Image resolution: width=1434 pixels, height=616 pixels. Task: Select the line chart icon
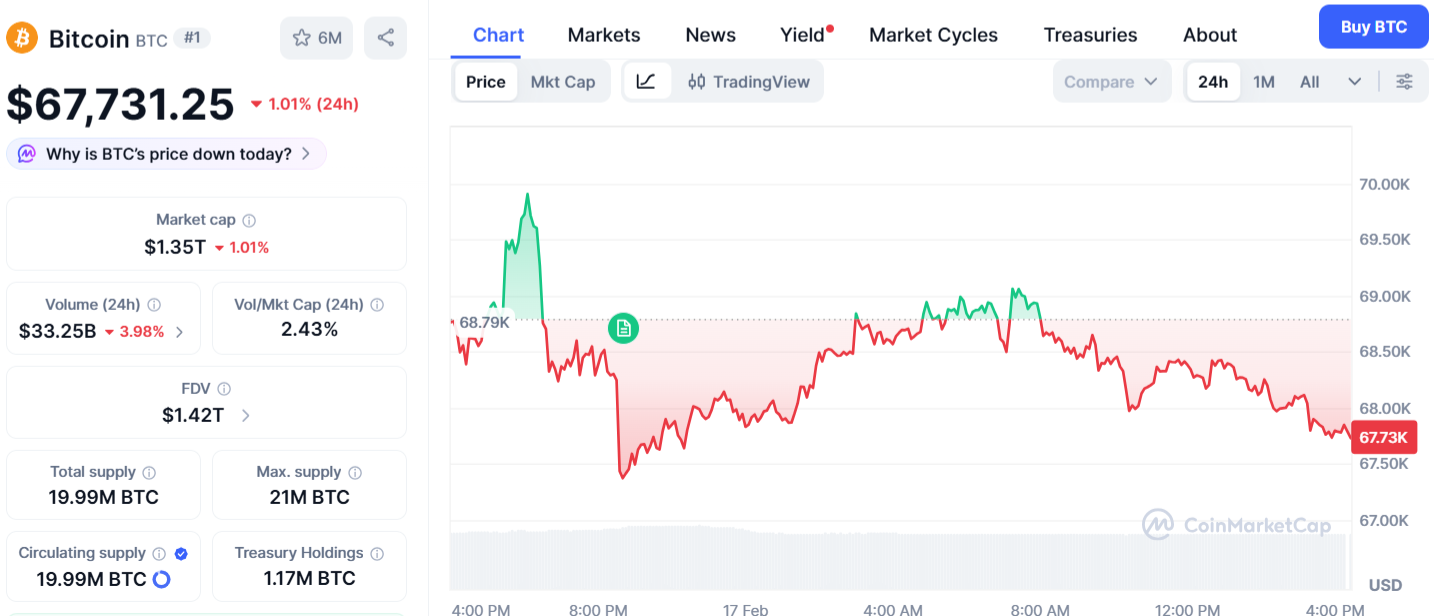[x=647, y=81]
